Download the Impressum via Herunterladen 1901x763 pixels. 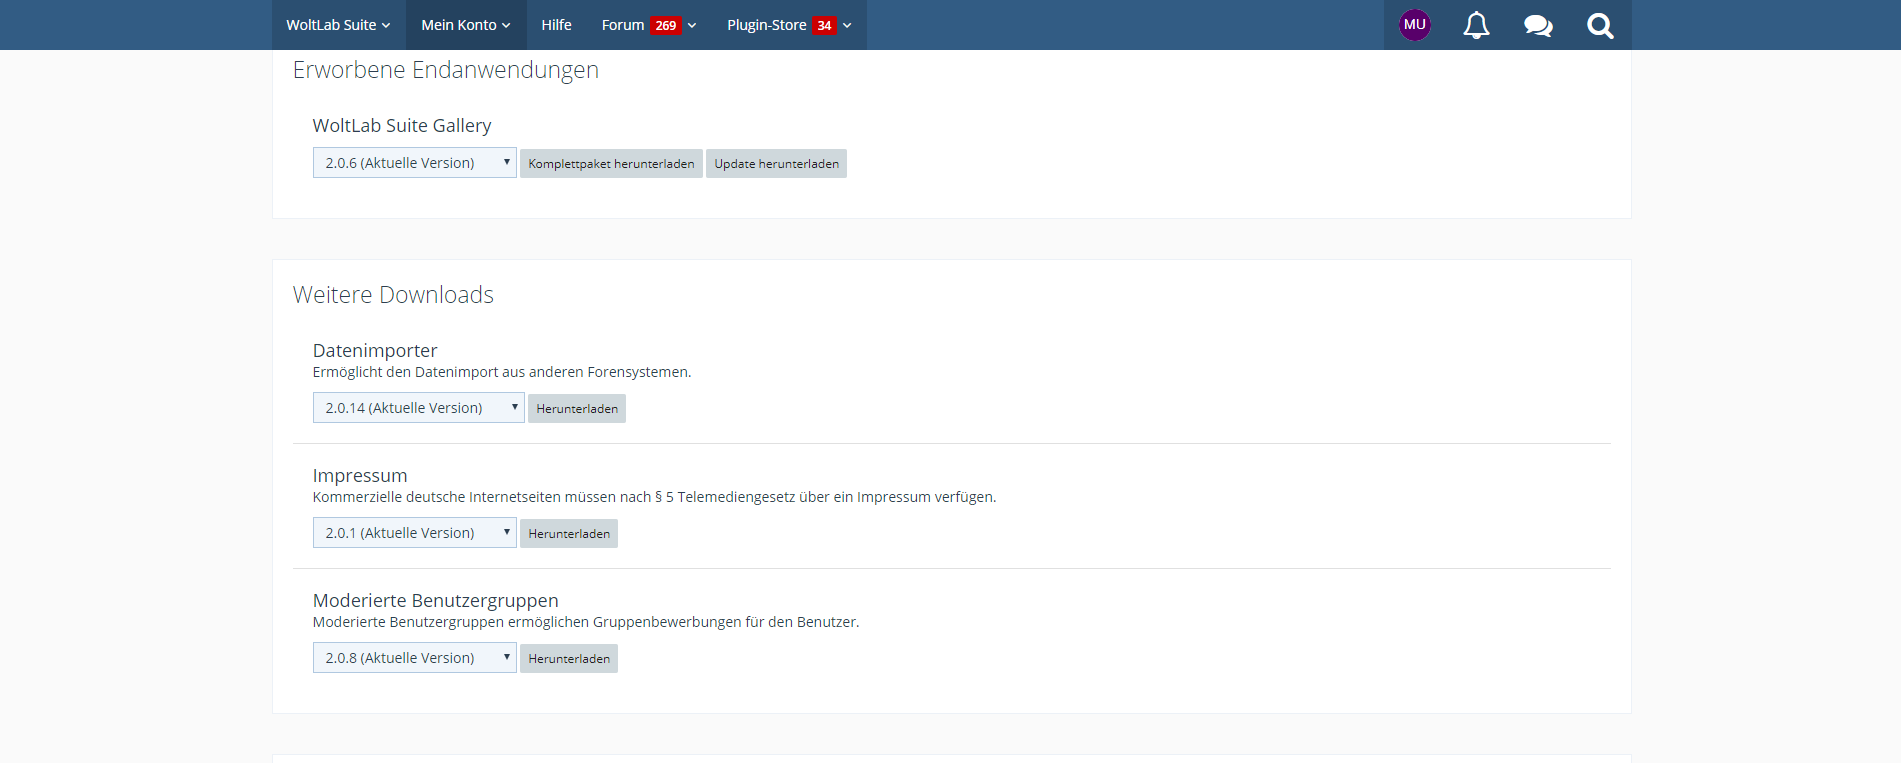click(x=569, y=534)
